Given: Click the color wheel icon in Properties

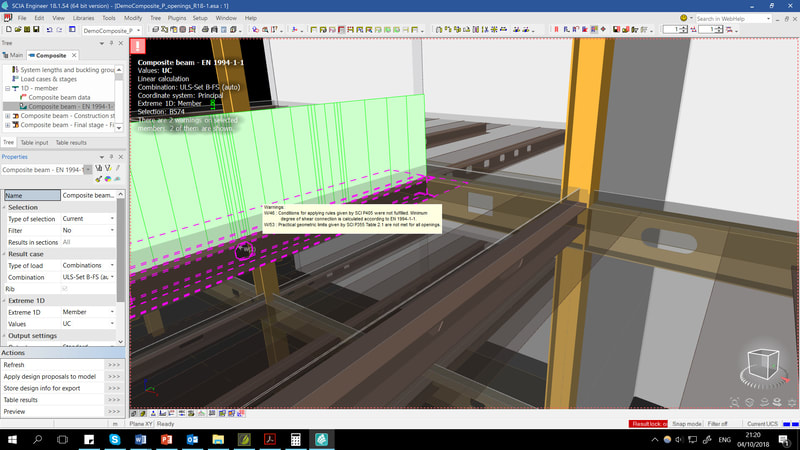Looking at the screenshot, I should [x=108, y=179].
